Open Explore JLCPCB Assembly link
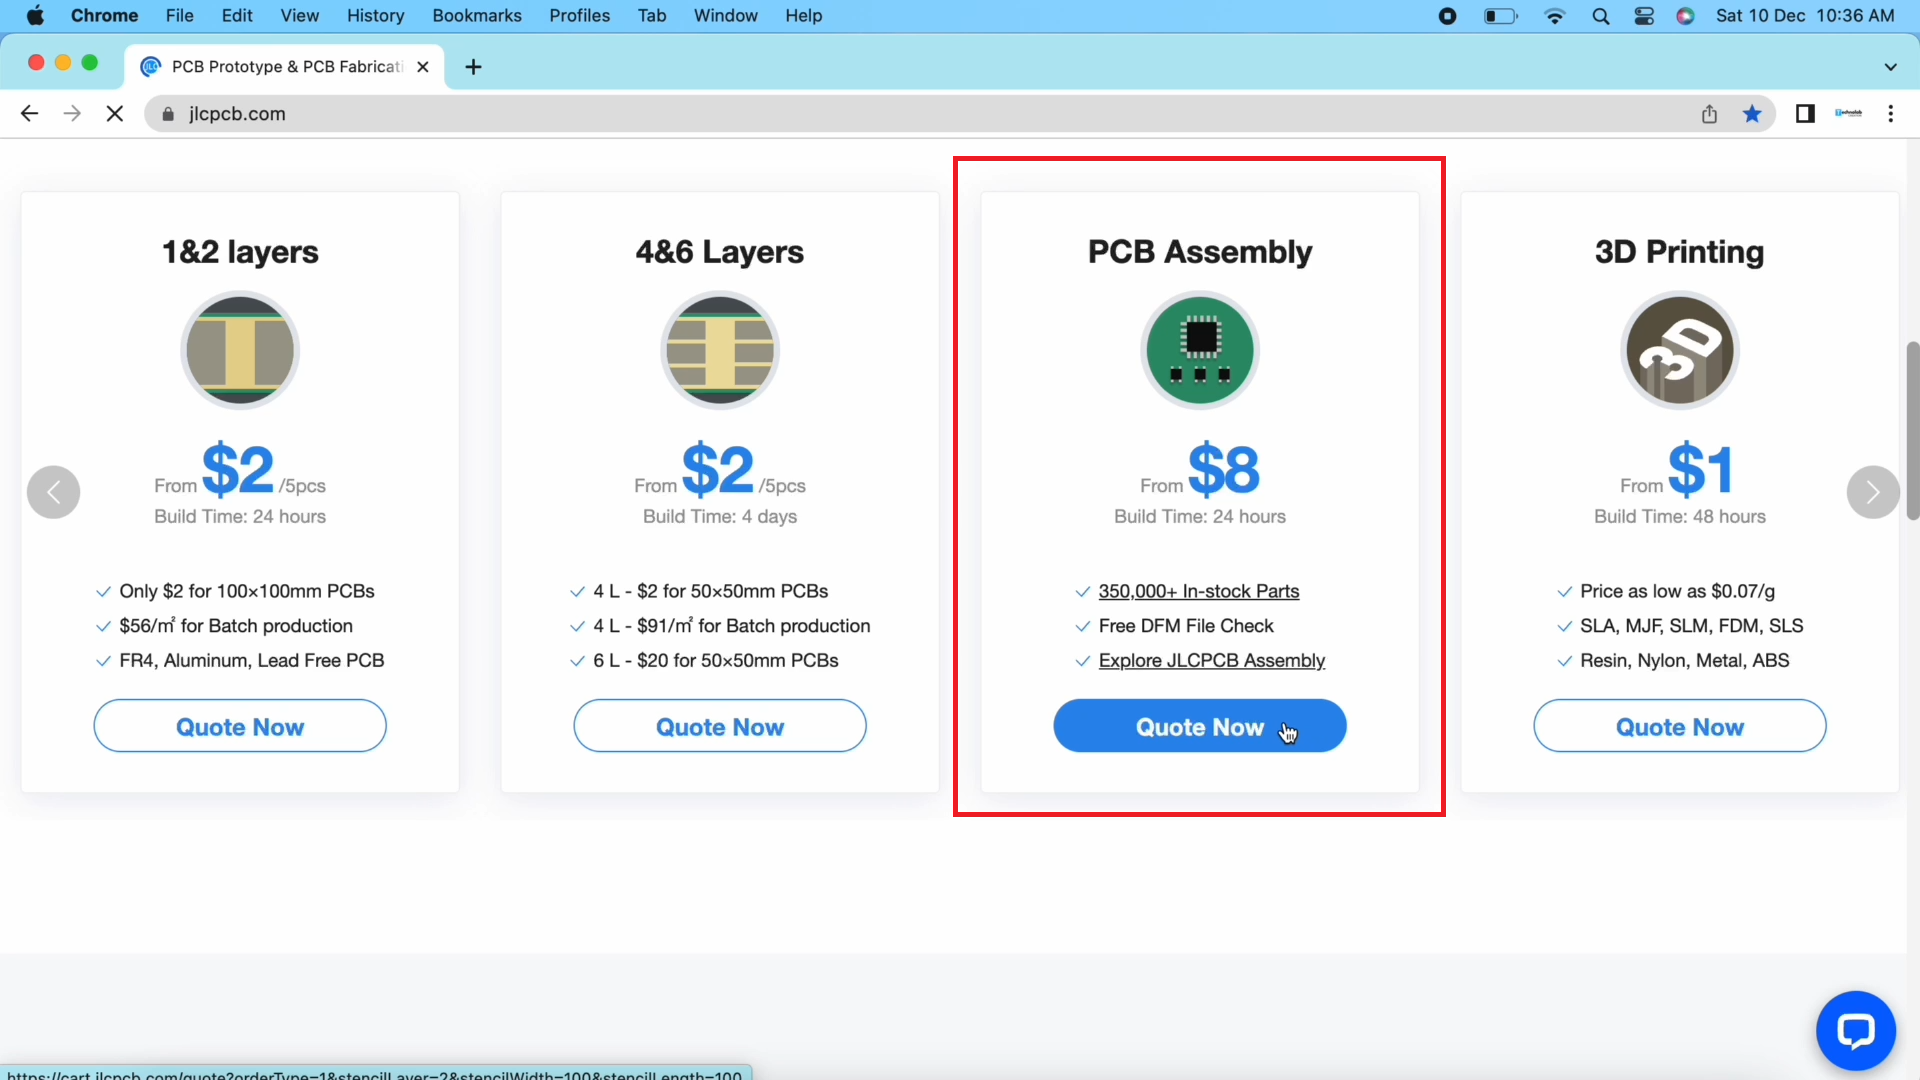The height and width of the screenshot is (1080, 1920). (x=1212, y=660)
